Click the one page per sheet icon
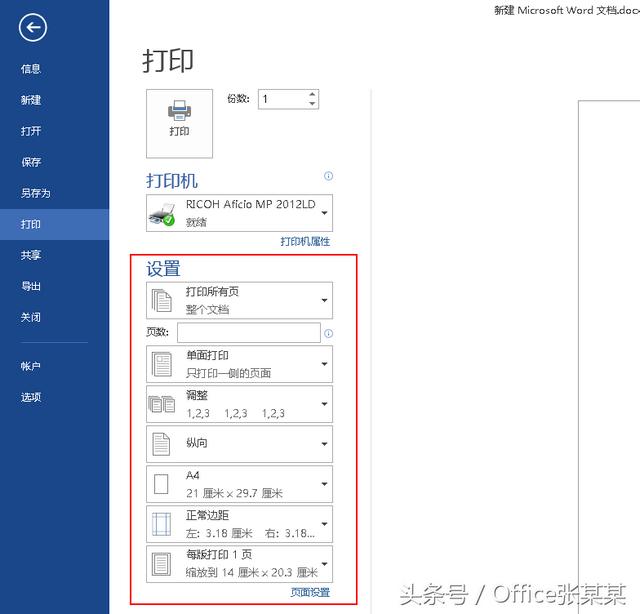The height and width of the screenshot is (614, 640). coord(161,564)
